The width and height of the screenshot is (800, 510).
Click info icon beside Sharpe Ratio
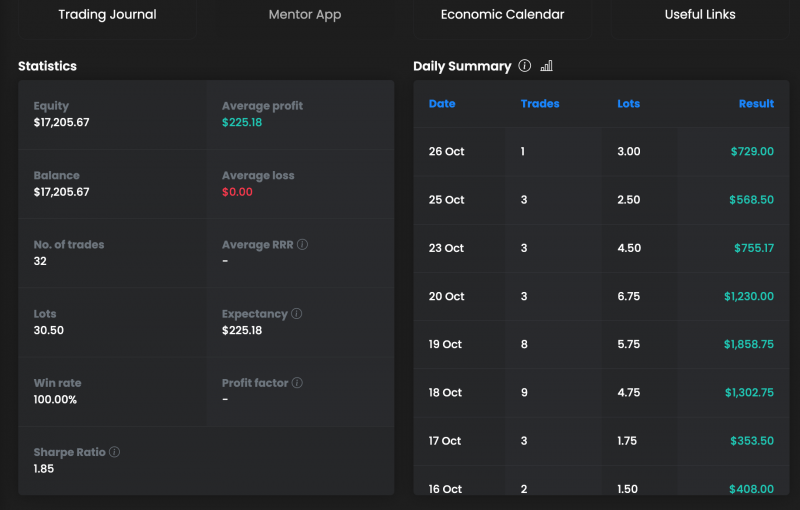coord(114,452)
